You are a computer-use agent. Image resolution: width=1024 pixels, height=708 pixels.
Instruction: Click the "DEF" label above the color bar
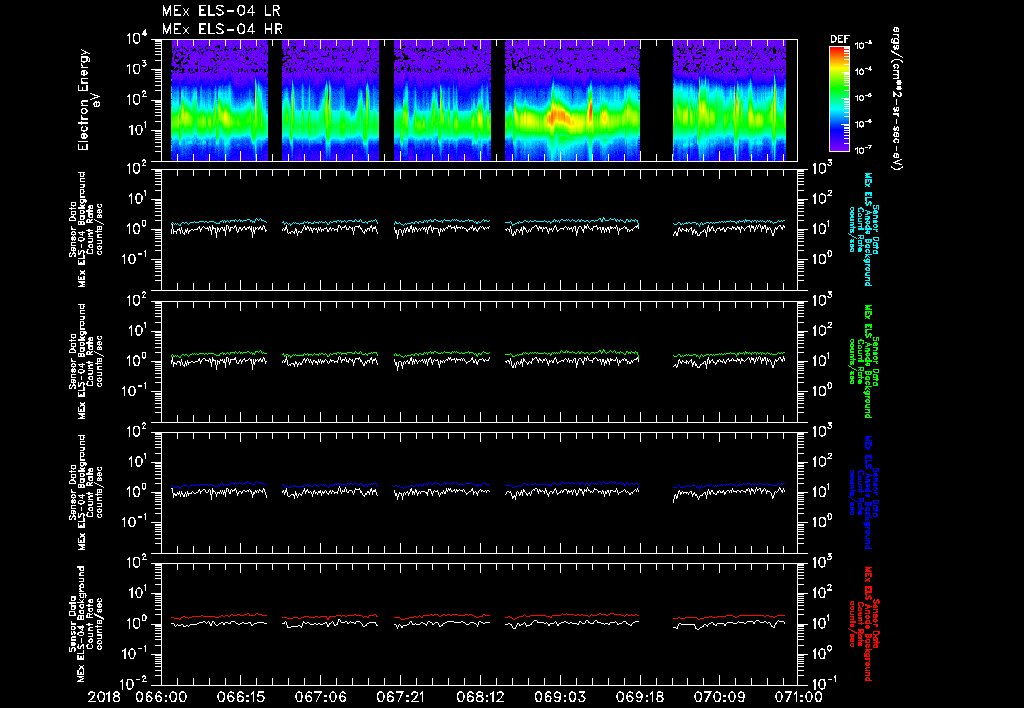point(839,39)
